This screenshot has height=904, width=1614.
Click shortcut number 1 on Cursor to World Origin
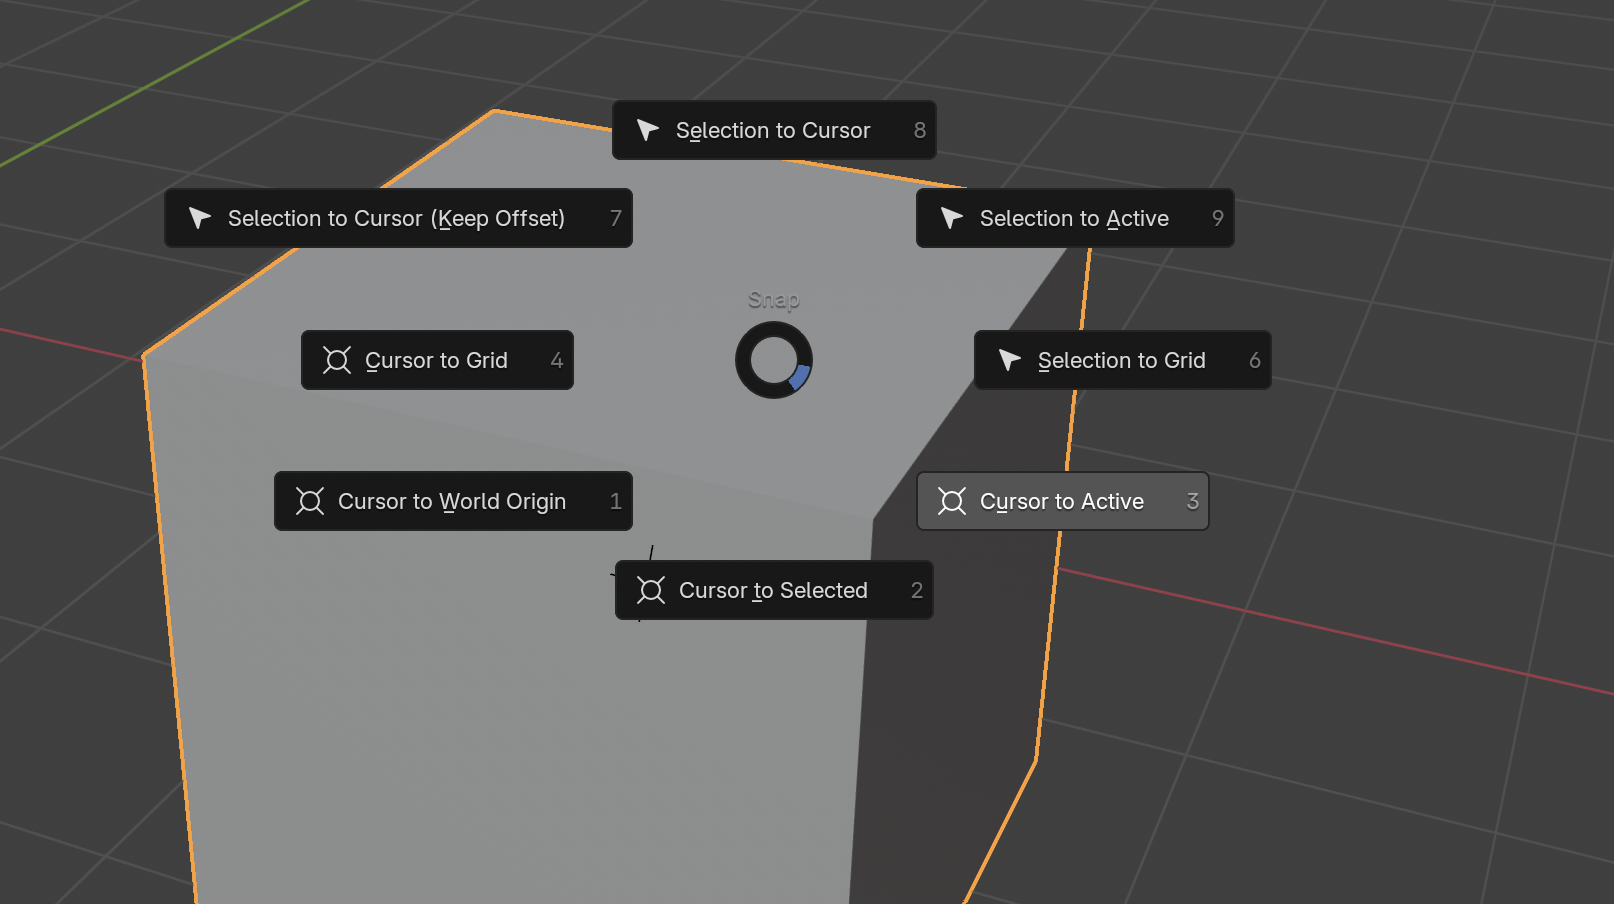(x=616, y=501)
